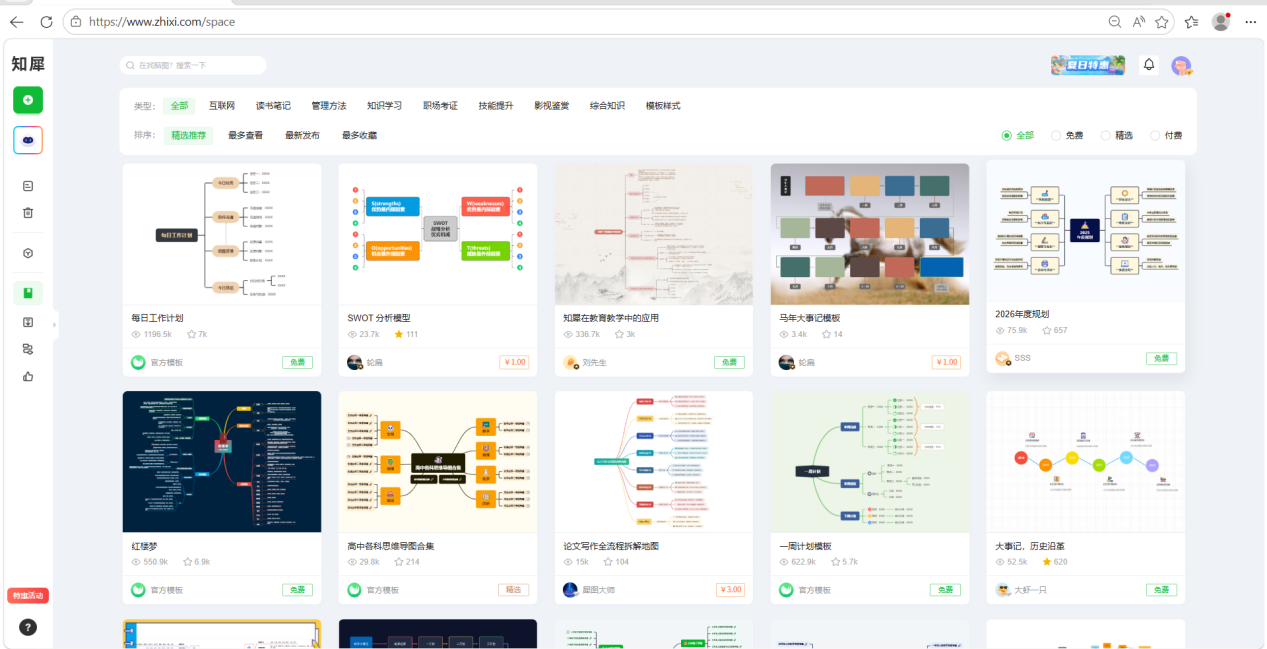Click the thumbs-up icon in sidebar
Viewport: 1267px width, 649px height.
28,376
